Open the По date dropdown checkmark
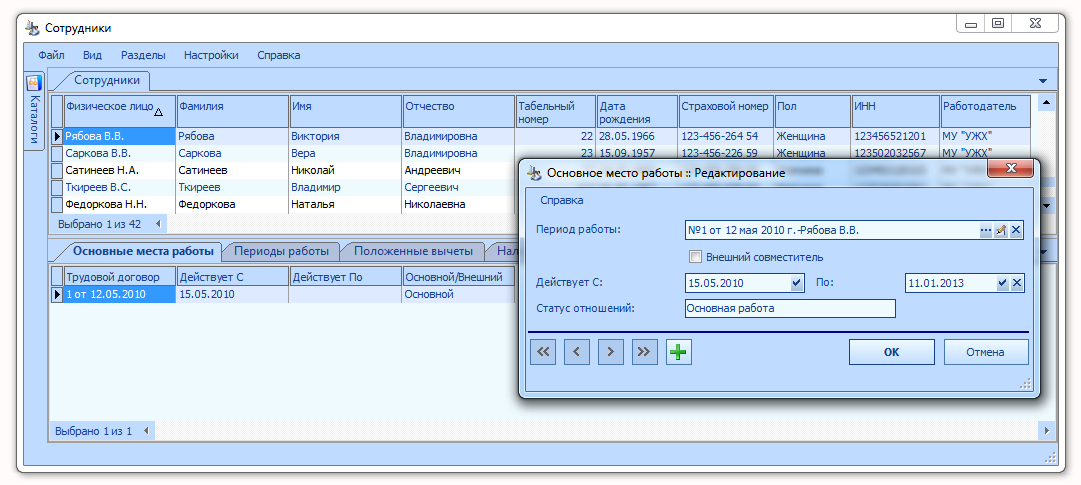The height and width of the screenshot is (485, 1081). [1003, 283]
